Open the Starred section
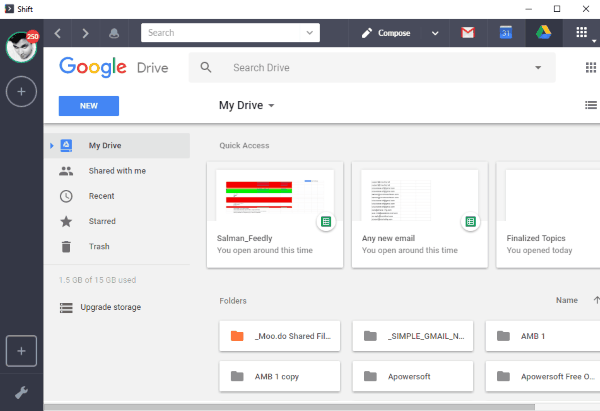 (101, 221)
